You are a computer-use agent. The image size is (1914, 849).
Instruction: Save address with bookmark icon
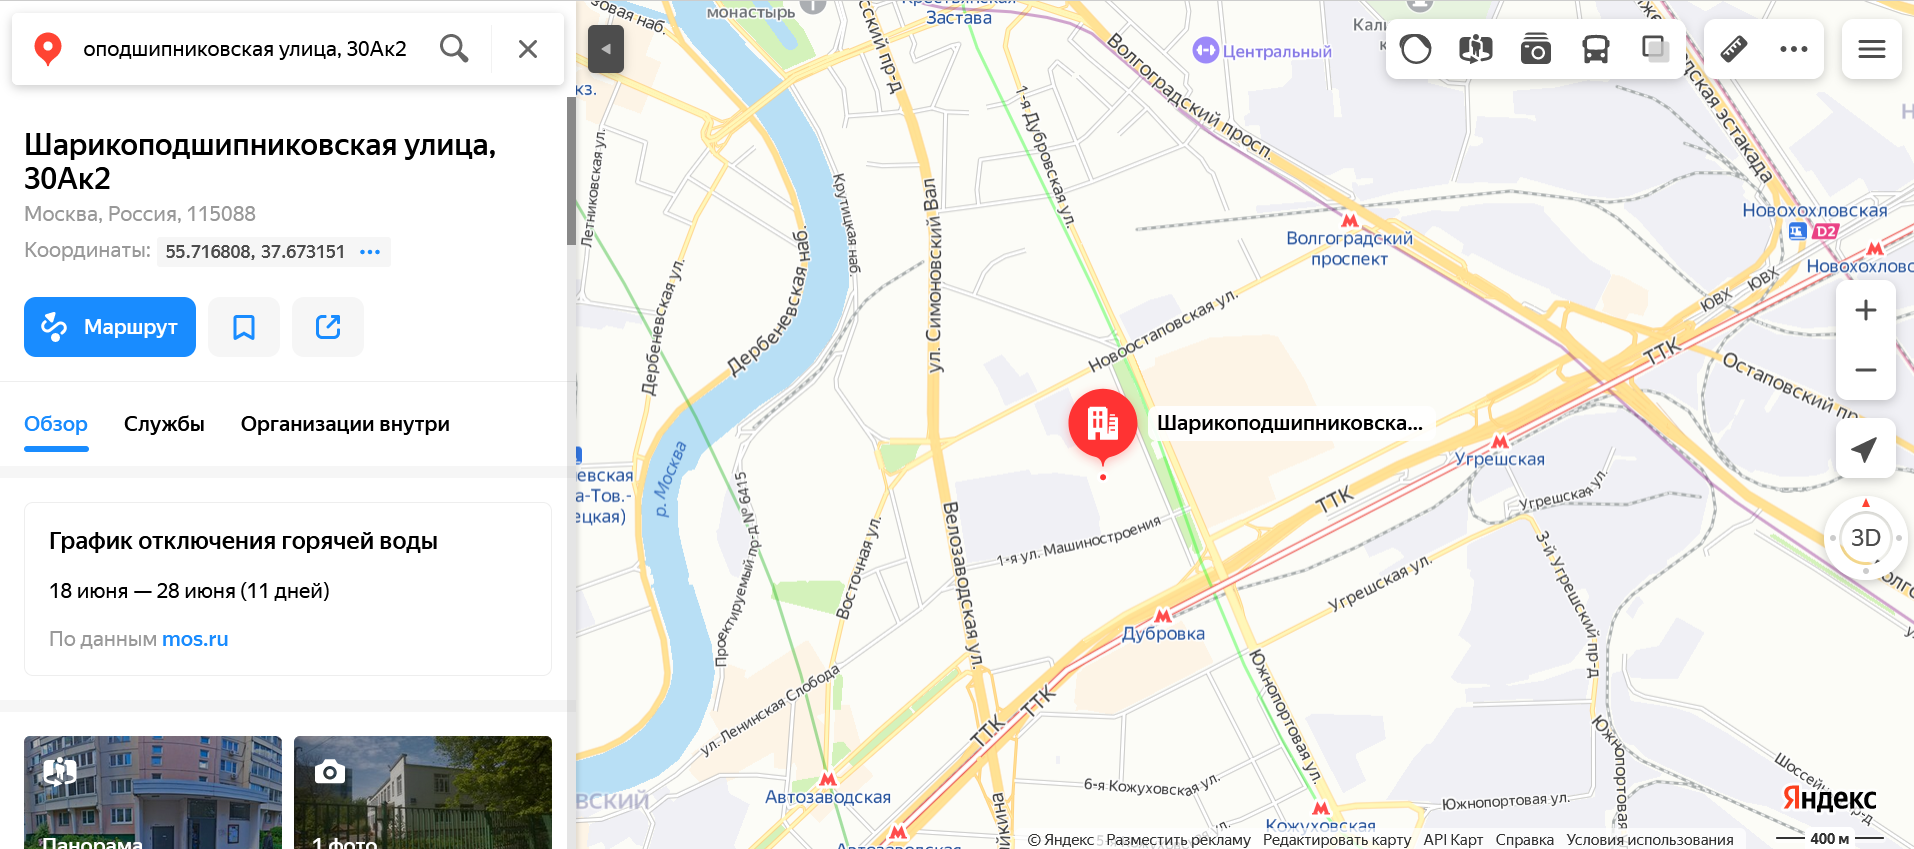pyautogui.click(x=244, y=327)
